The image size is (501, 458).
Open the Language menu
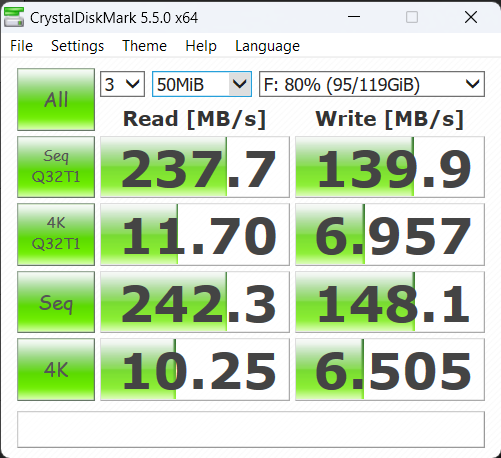(267, 46)
